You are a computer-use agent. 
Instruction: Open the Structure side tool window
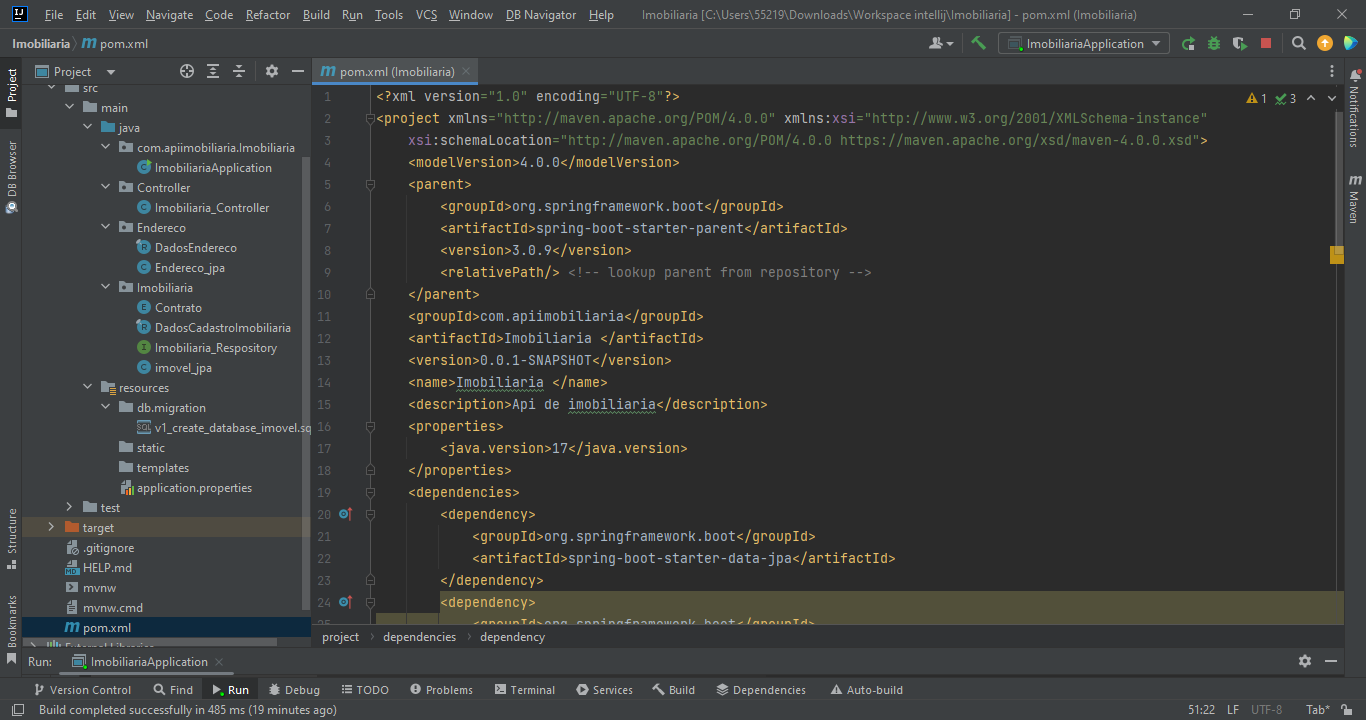click(12, 538)
